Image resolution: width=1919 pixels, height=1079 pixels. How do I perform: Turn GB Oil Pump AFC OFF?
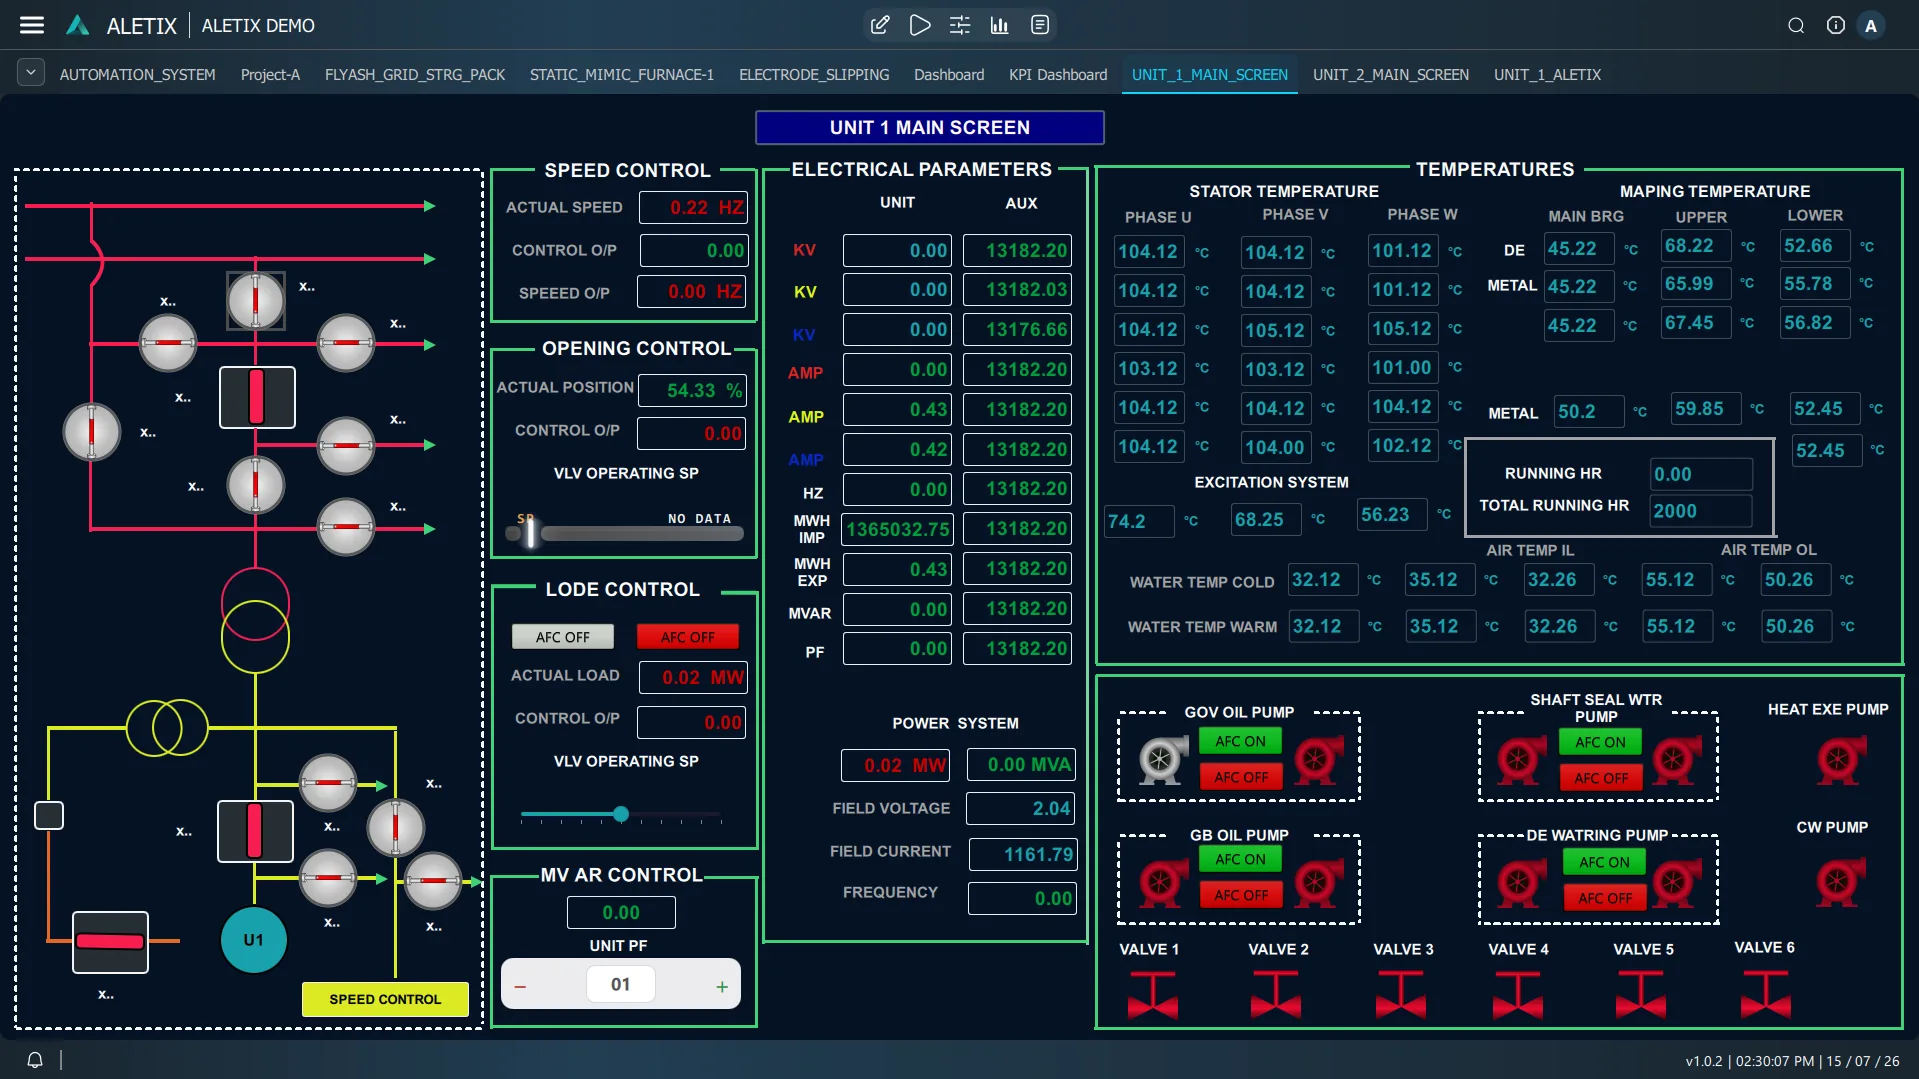tap(1240, 895)
